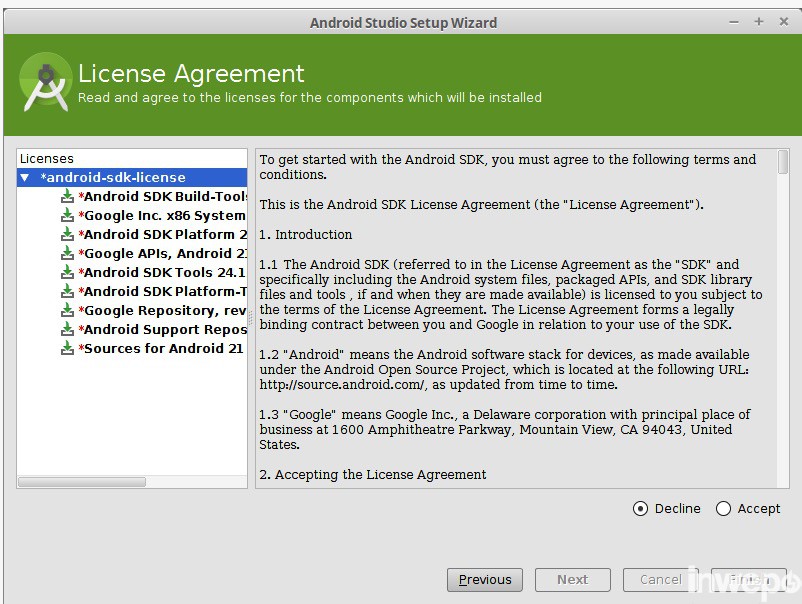Go back with the Previous button
802x604 pixels.
485,579
